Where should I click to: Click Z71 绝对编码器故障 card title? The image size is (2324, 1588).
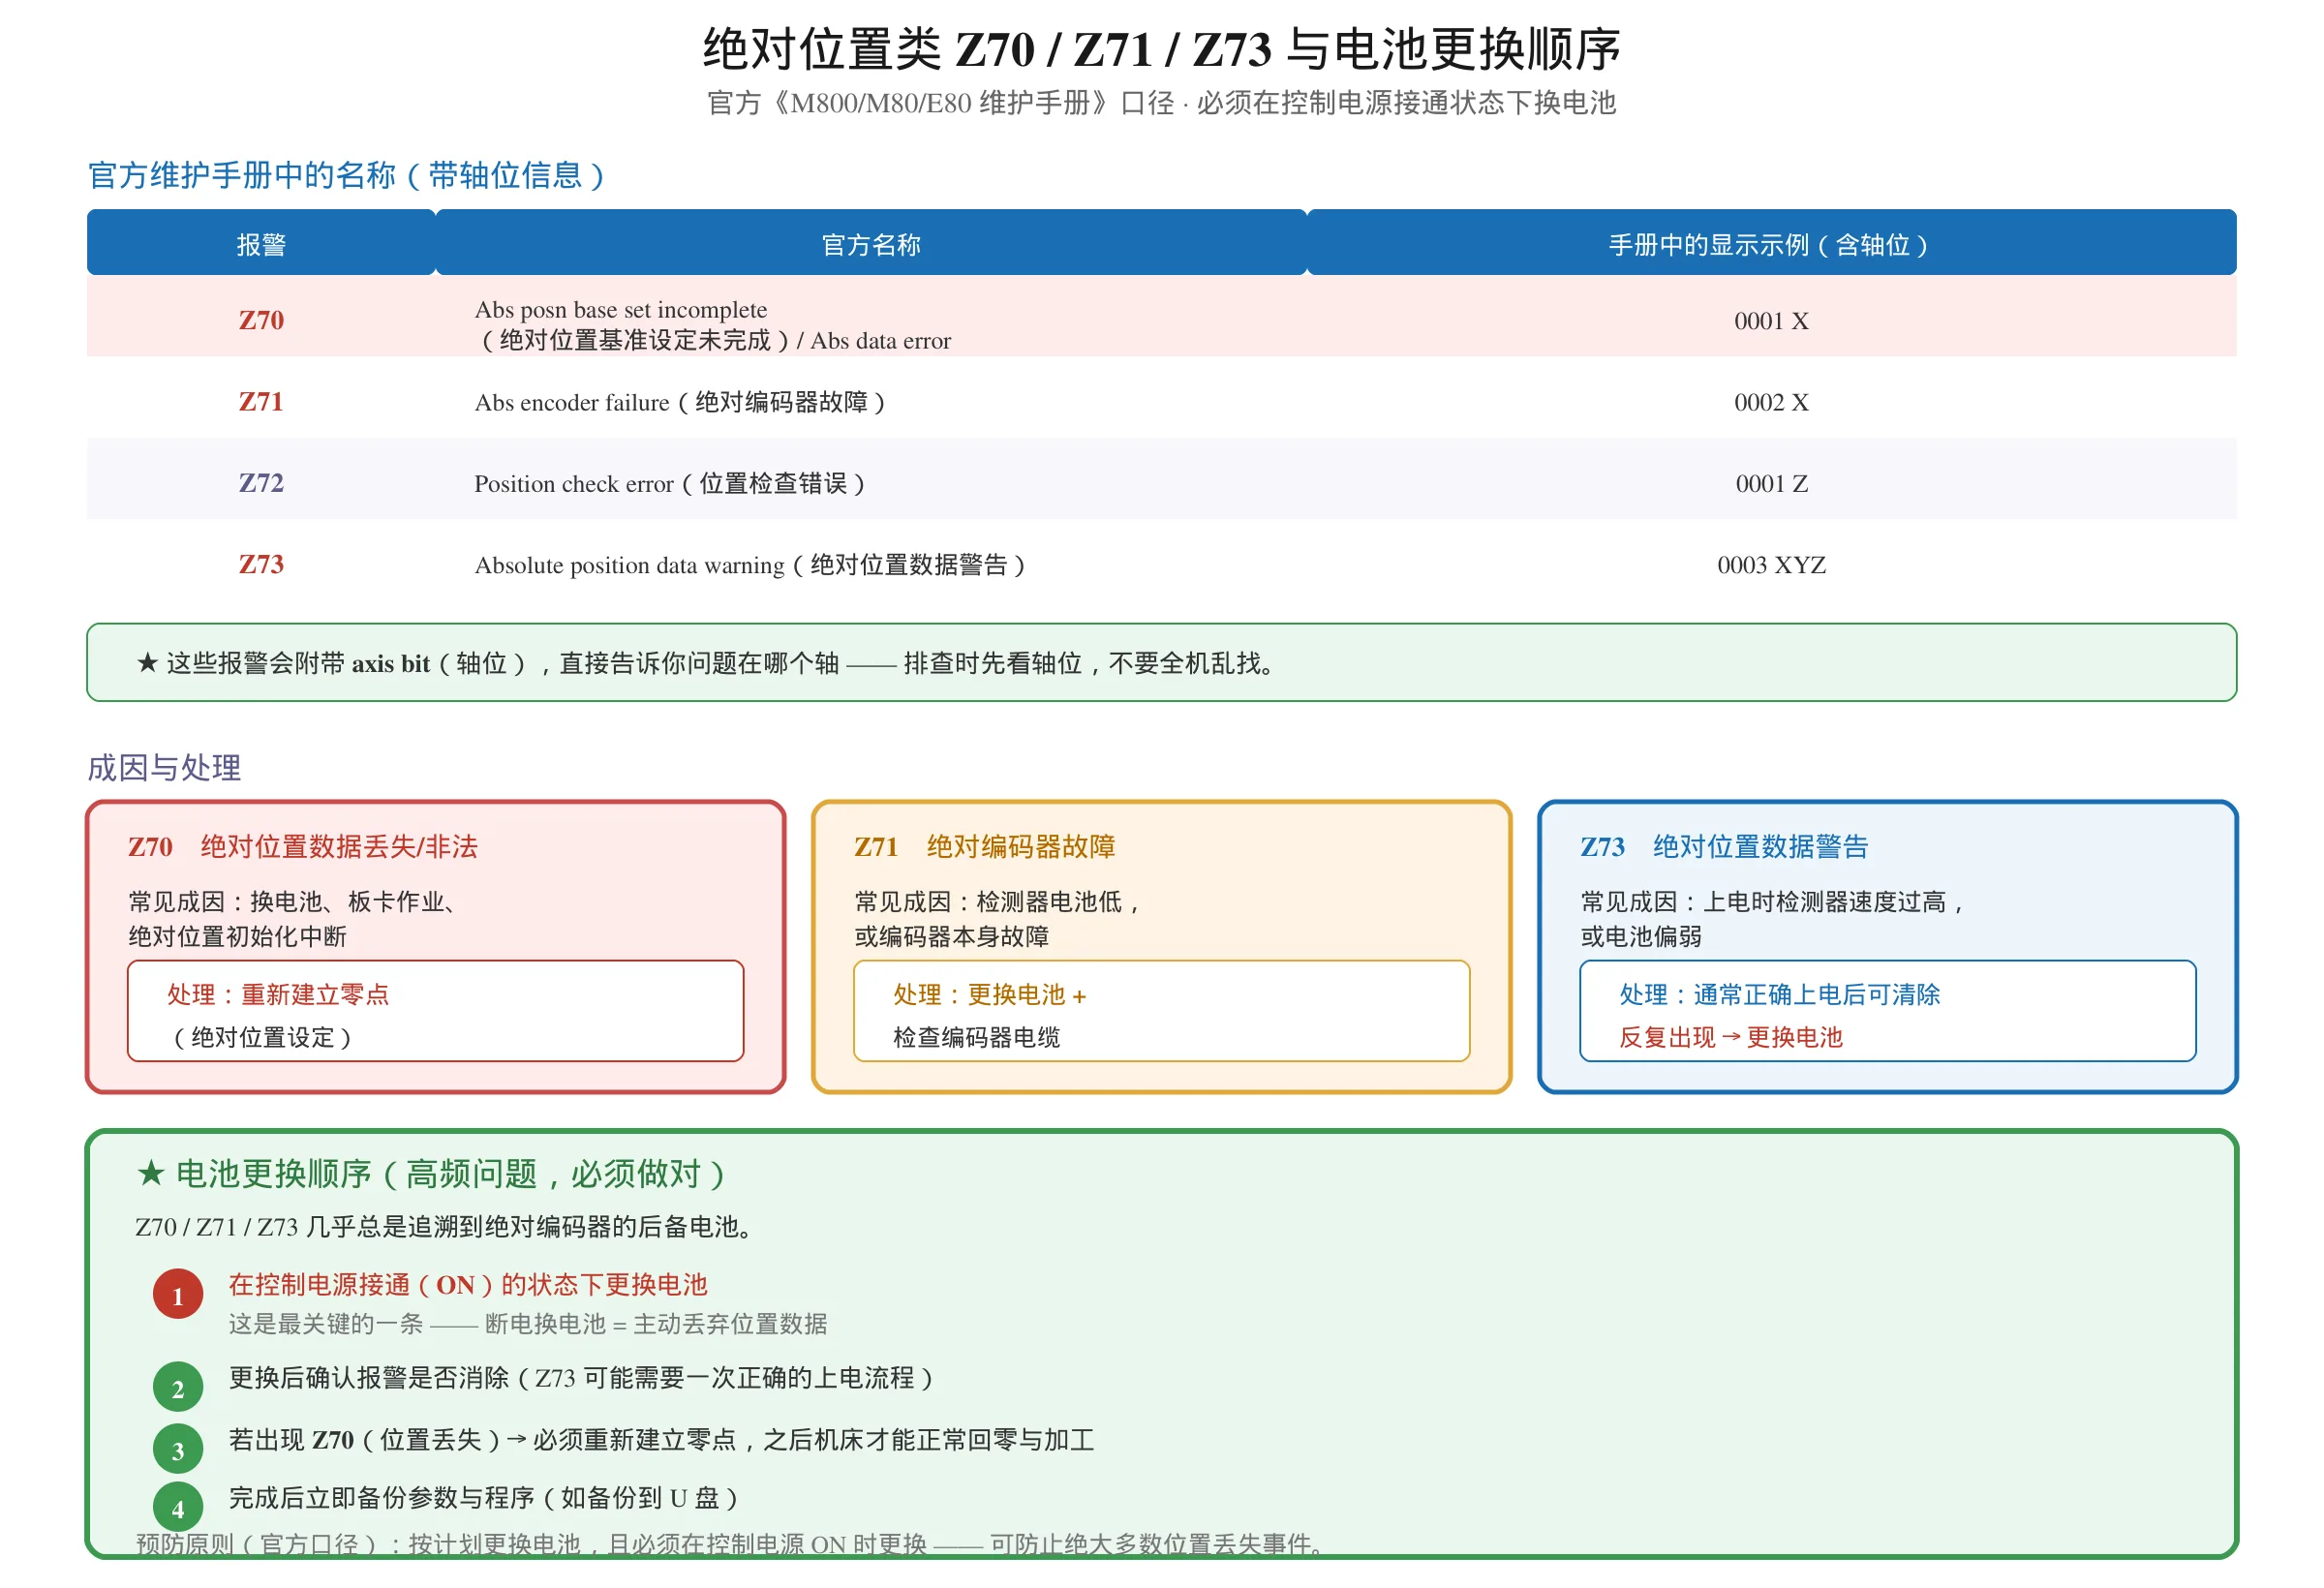coord(984,846)
